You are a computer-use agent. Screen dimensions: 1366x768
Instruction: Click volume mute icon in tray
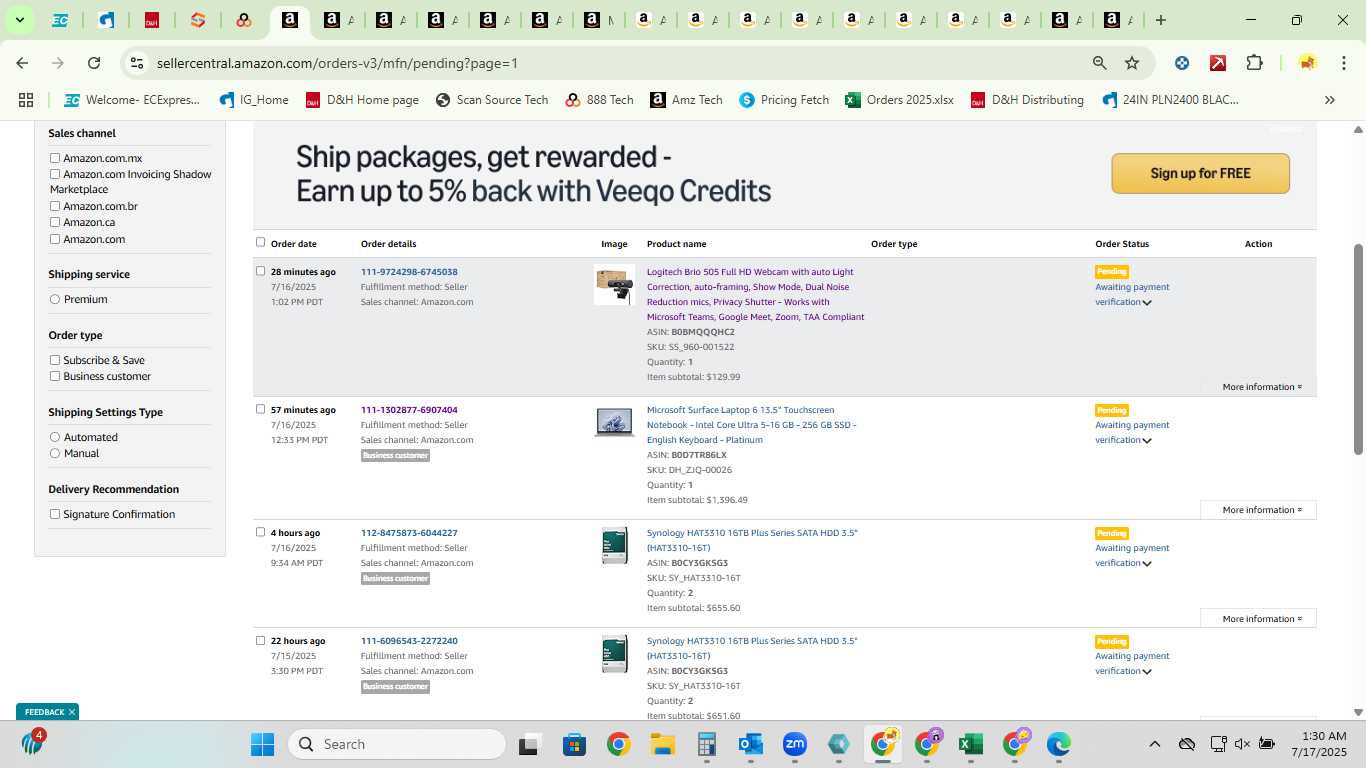[x=1242, y=744]
